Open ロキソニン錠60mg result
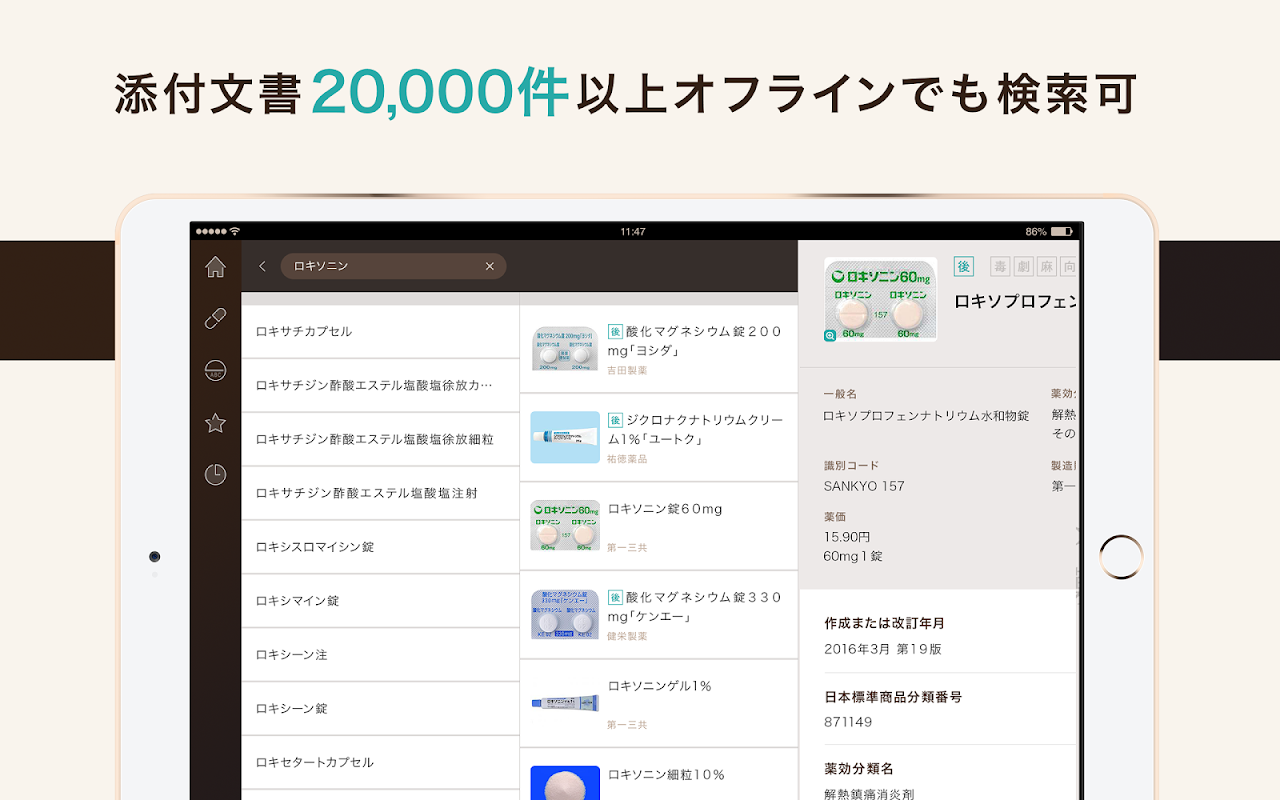Viewport: 1280px width, 800px height. pyautogui.click(x=659, y=526)
